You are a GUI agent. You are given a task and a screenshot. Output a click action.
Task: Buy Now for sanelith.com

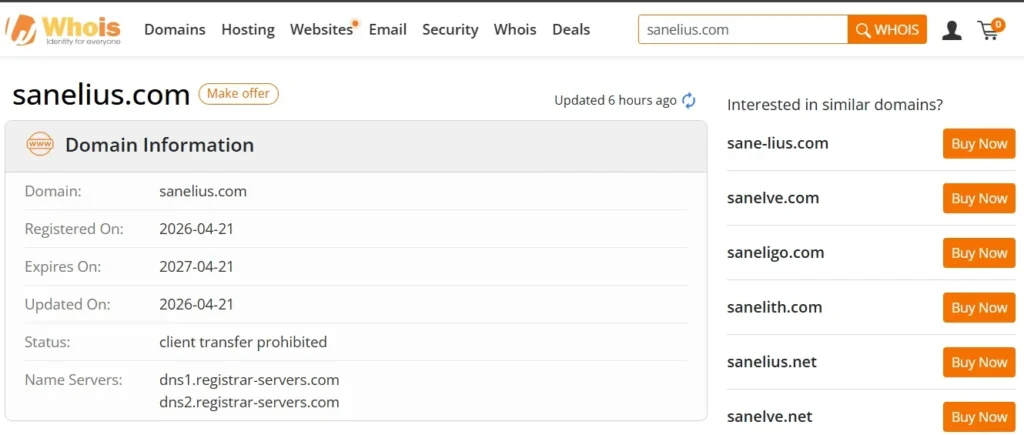[x=978, y=308]
